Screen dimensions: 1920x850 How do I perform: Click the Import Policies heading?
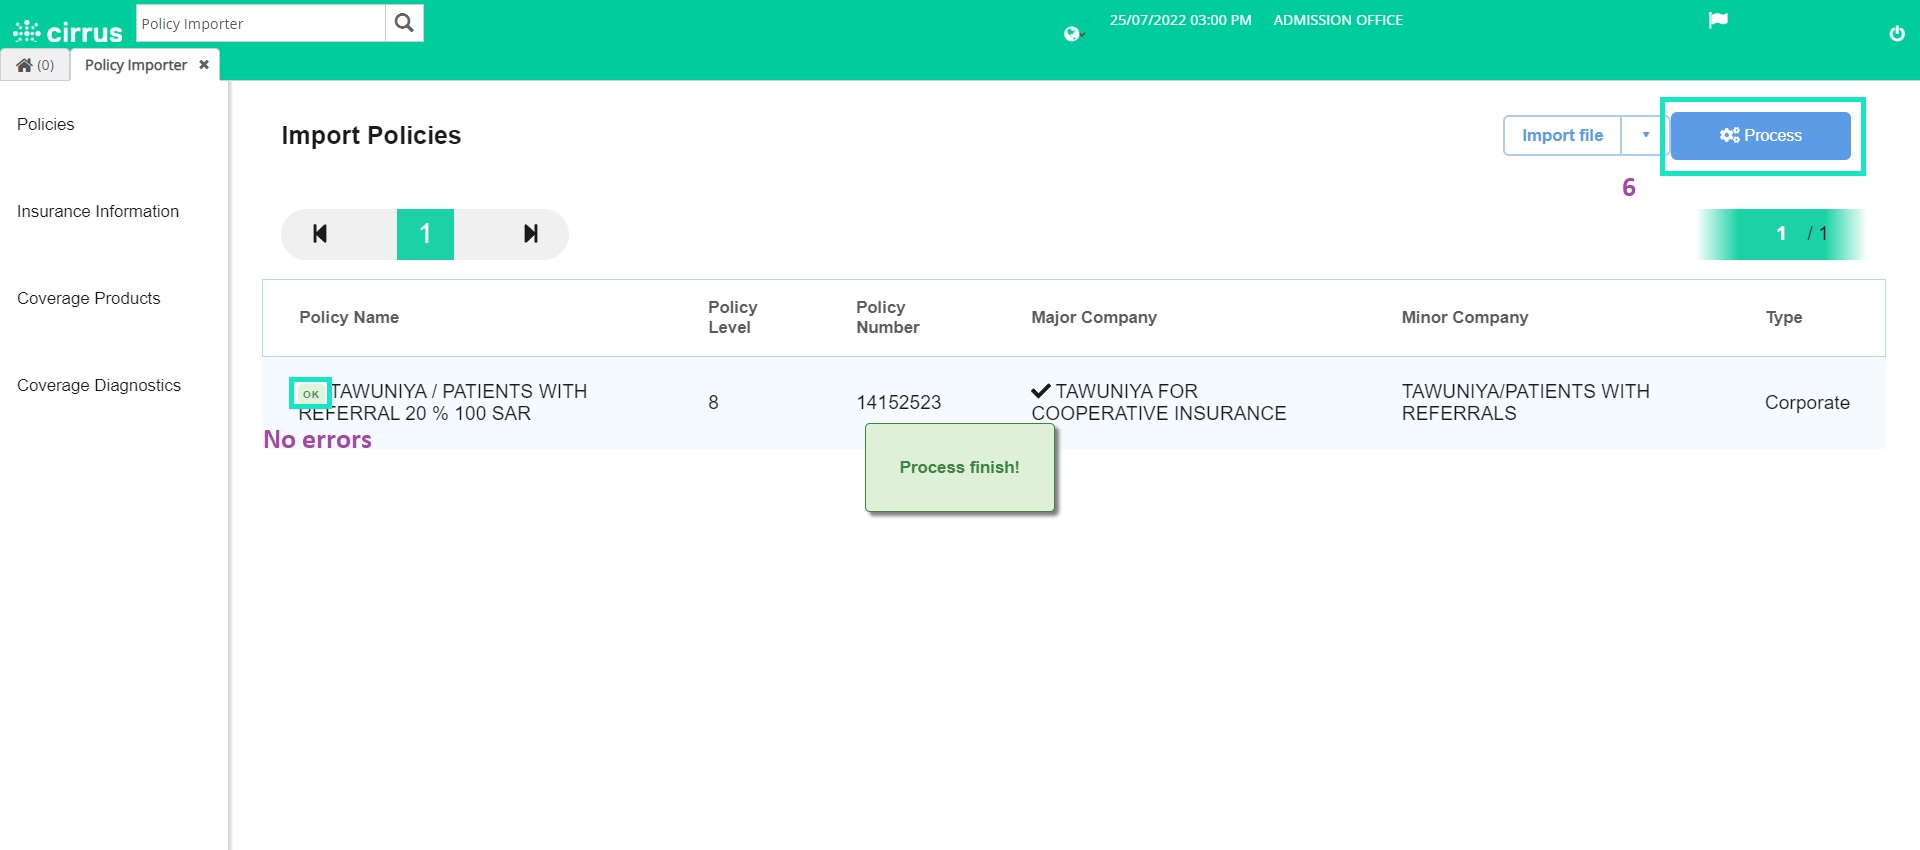(x=371, y=135)
